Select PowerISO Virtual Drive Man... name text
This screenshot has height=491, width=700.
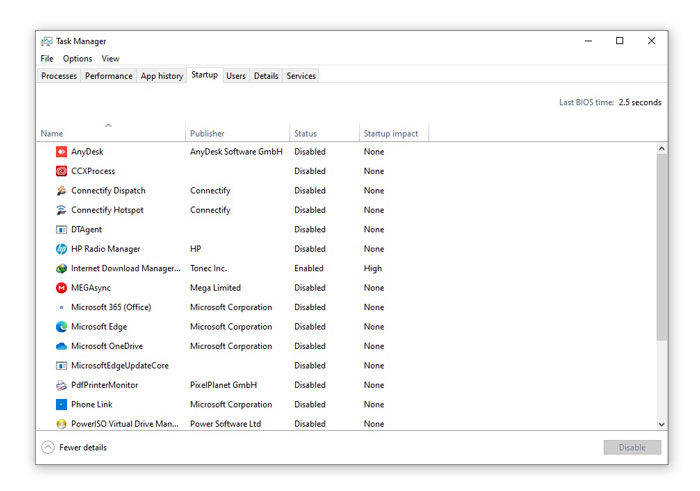125,424
